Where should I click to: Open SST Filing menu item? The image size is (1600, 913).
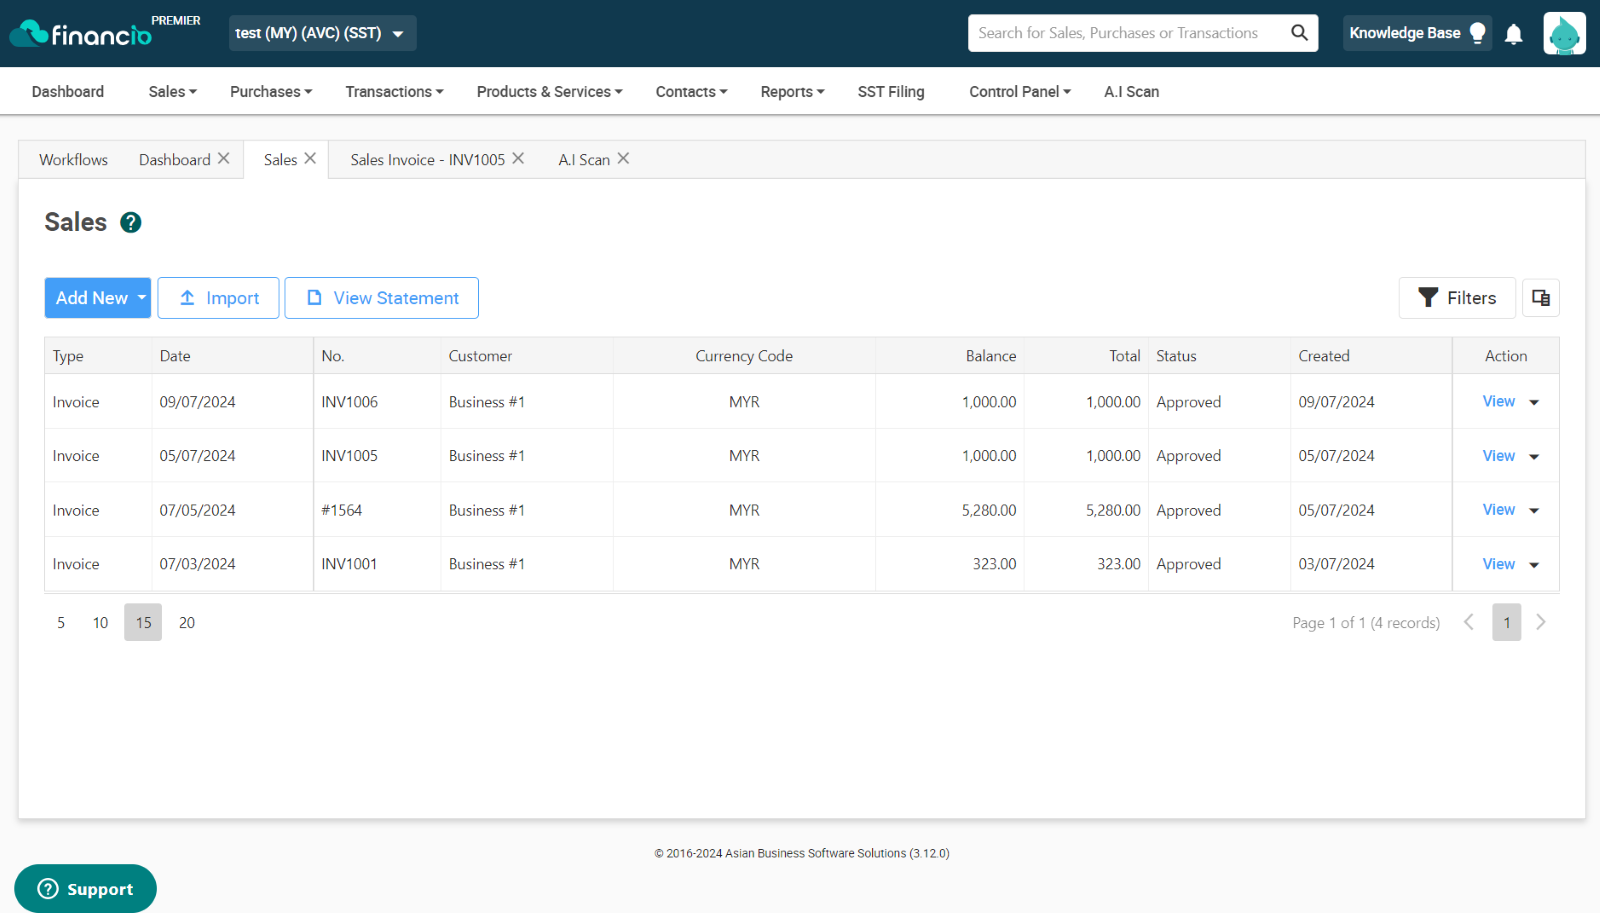[x=891, y=91]
